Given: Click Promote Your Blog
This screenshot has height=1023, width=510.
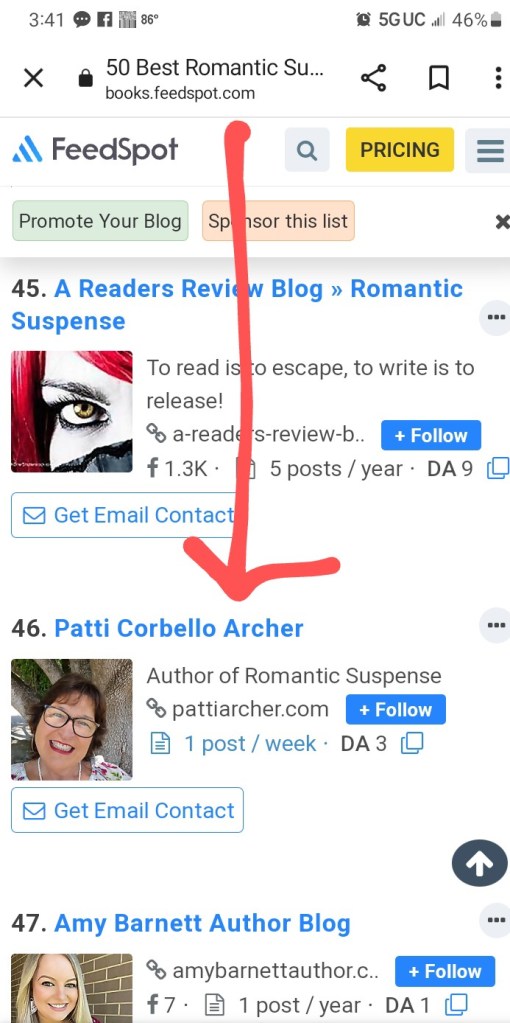Looking at the screenshot, I should [x=100, y=221].
